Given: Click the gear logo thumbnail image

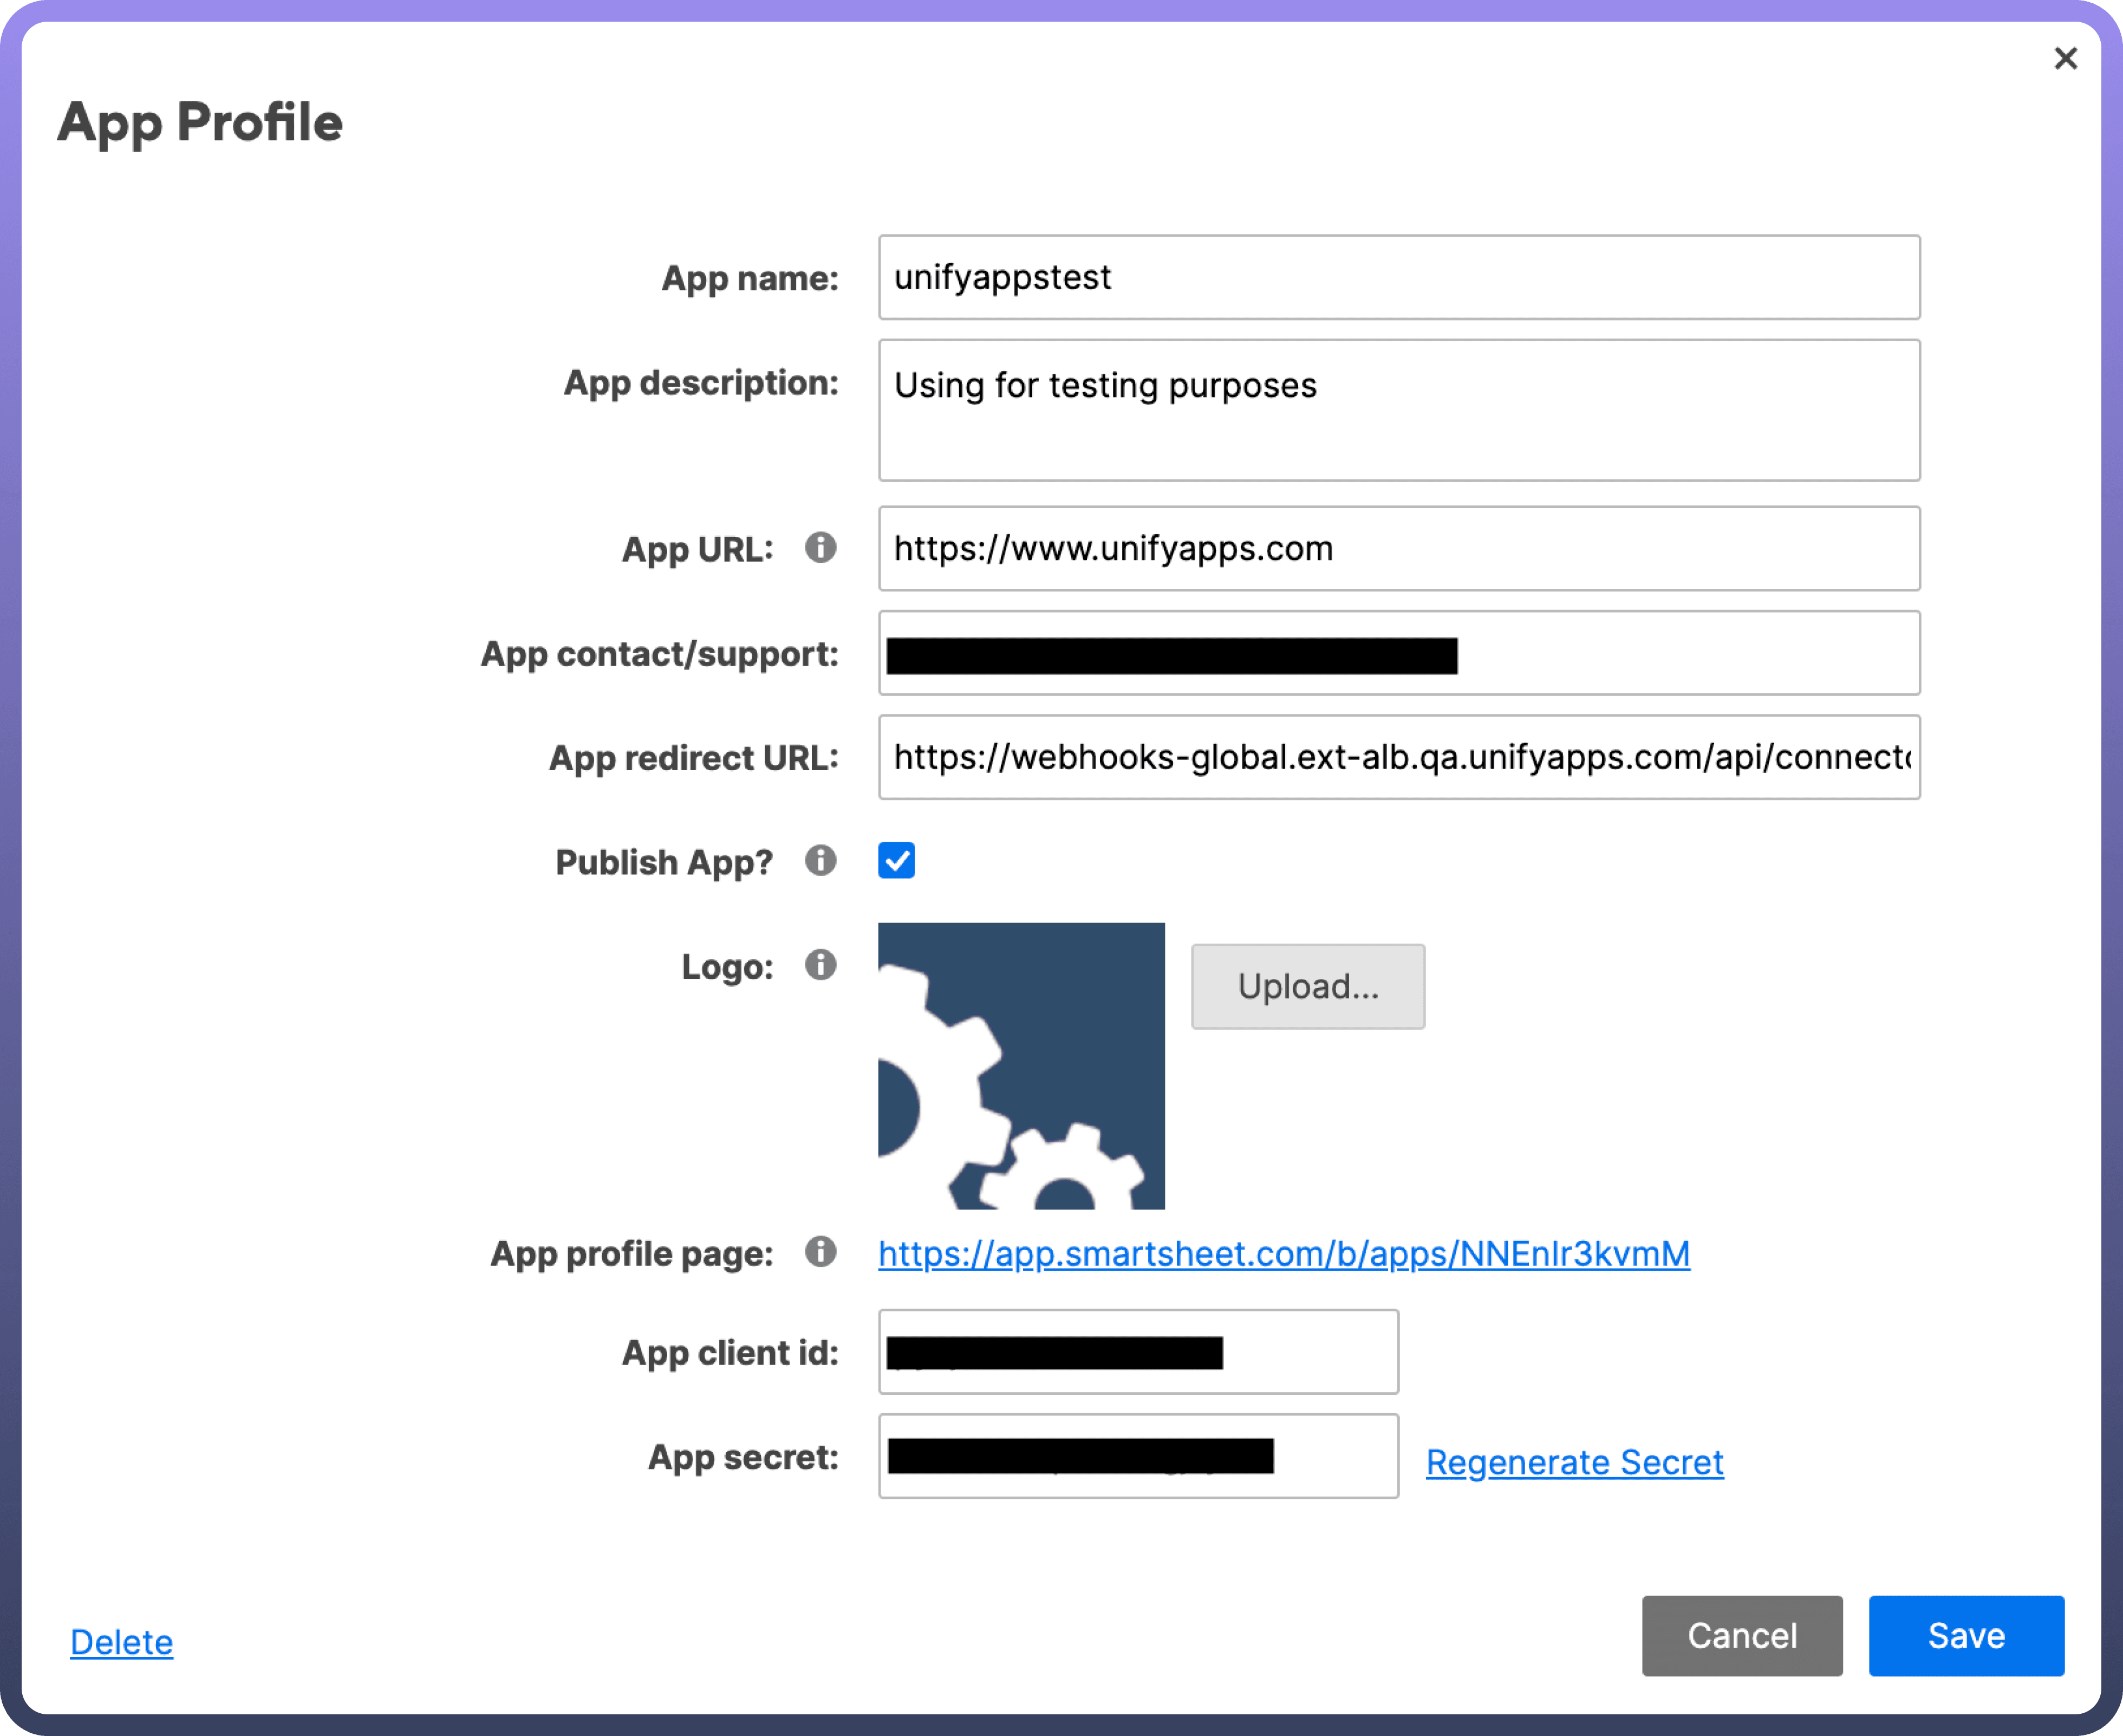Looking at the screenshot, I should pyautogui.click(x=1021, y=1066).
